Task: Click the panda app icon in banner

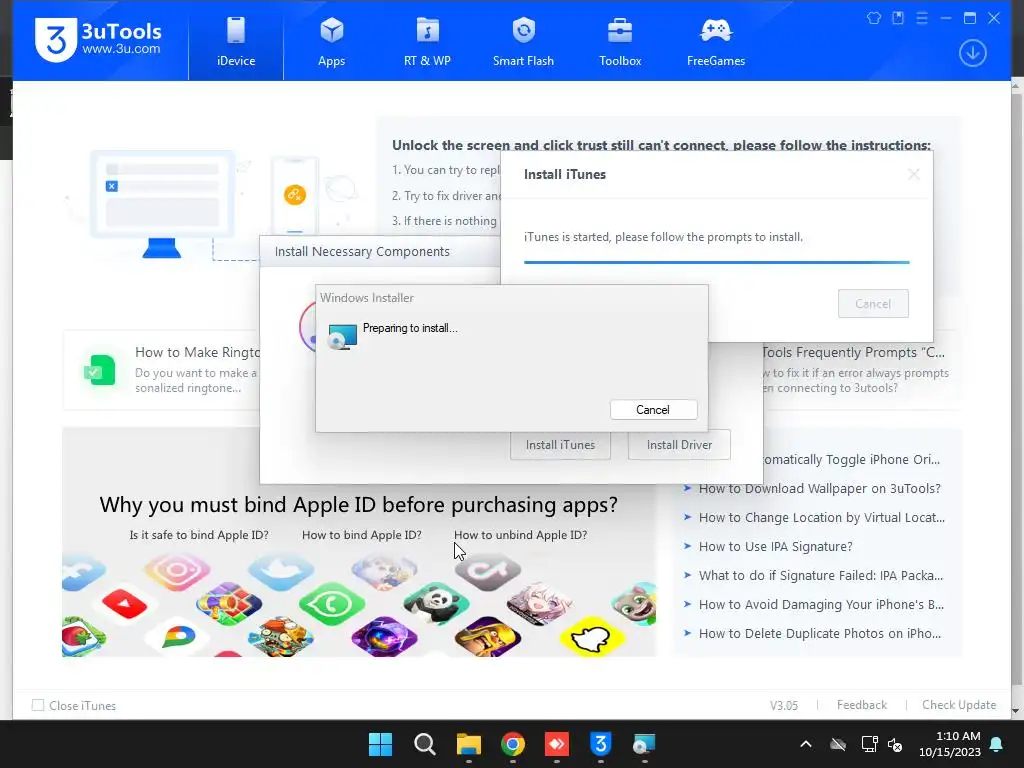Action: [436, 603]
